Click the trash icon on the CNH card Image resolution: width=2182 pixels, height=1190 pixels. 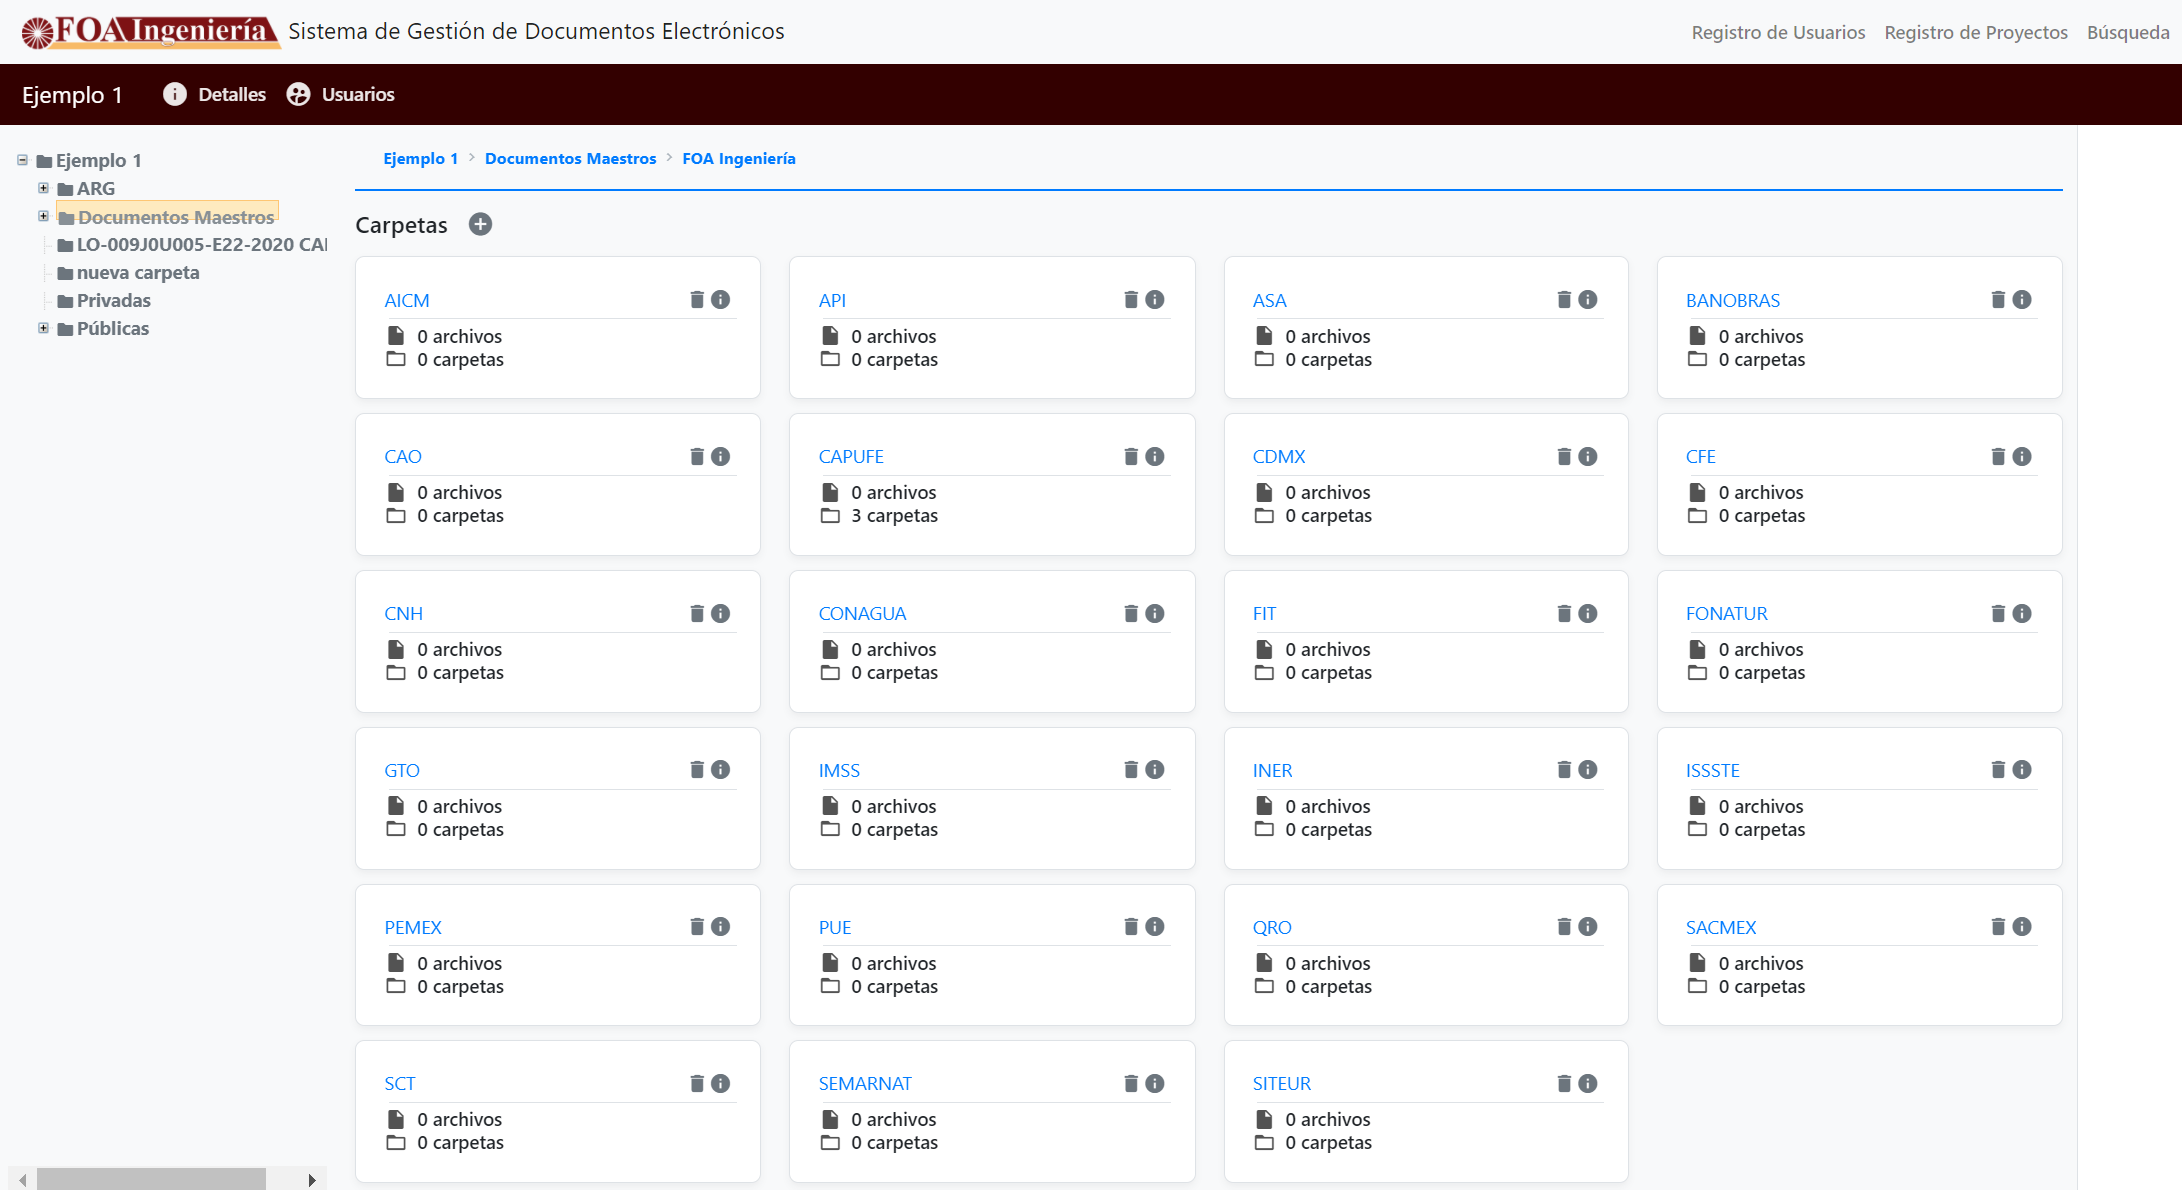[697, 614]
